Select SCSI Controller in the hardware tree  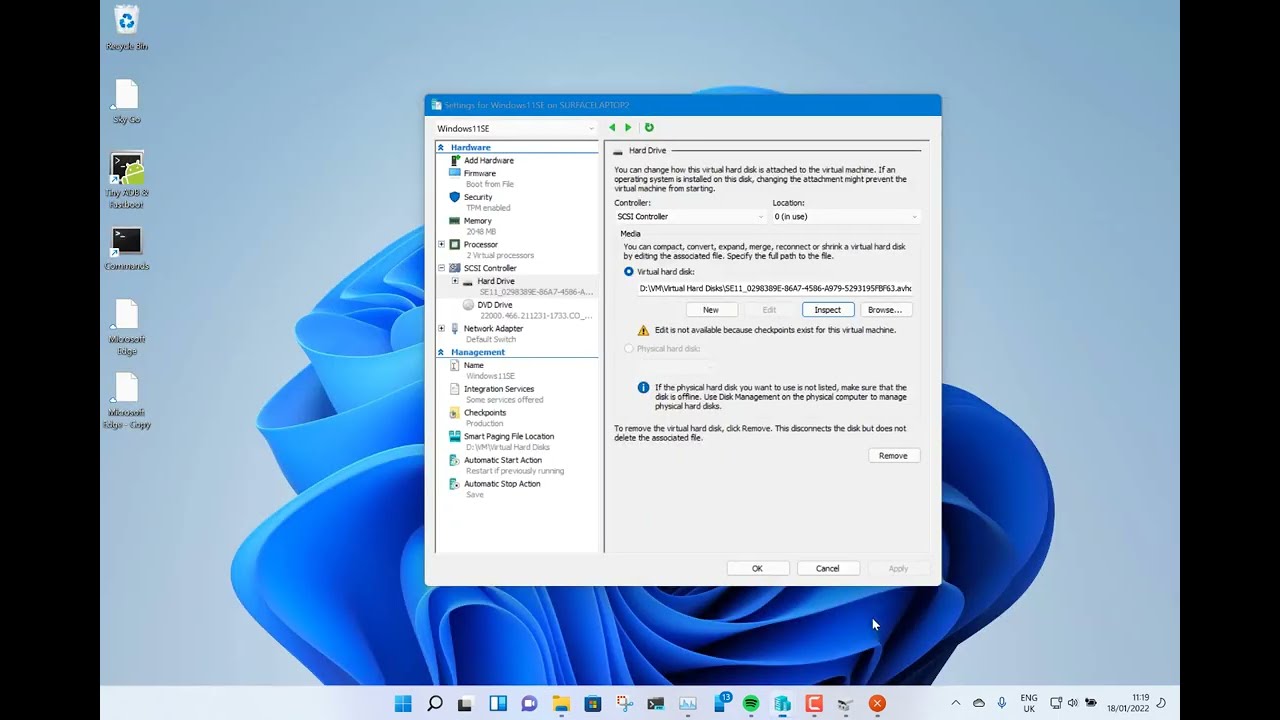coord(490,268)
